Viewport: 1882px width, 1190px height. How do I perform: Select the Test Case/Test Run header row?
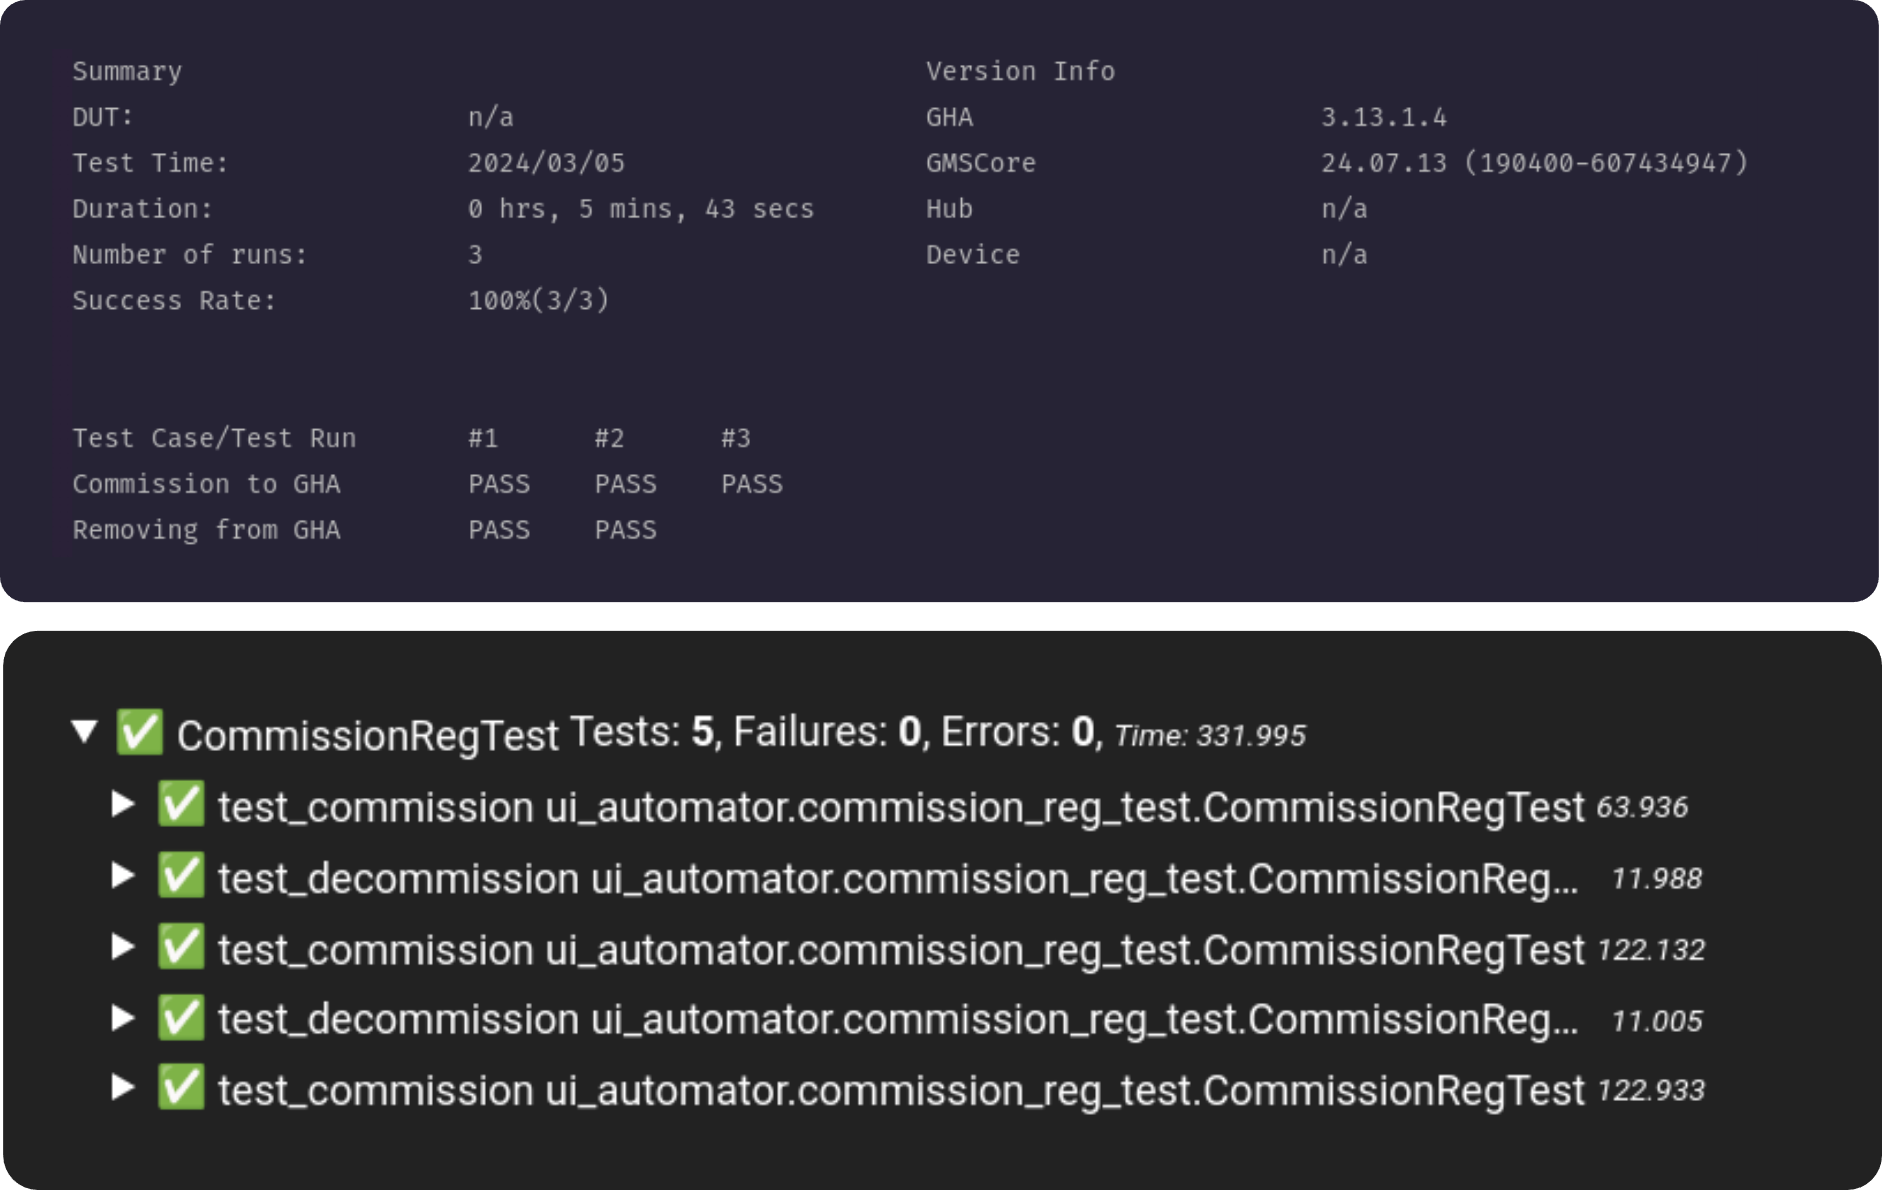pyautogui.click(x=213, y=437)
